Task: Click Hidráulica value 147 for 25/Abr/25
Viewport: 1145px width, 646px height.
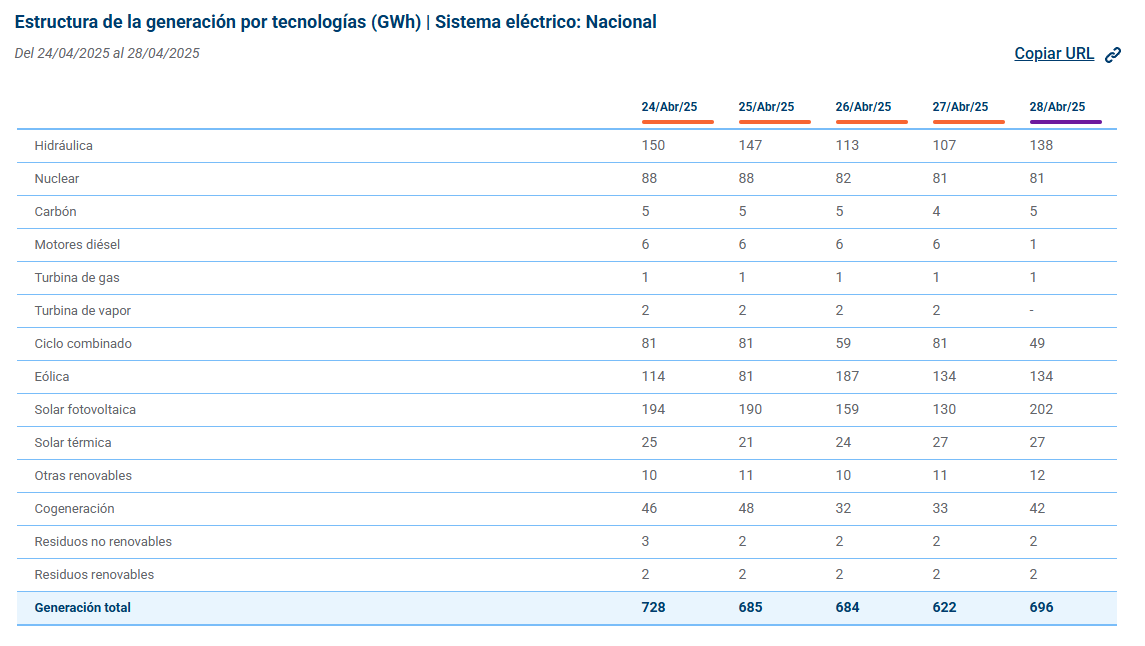Action: point(750,145)
